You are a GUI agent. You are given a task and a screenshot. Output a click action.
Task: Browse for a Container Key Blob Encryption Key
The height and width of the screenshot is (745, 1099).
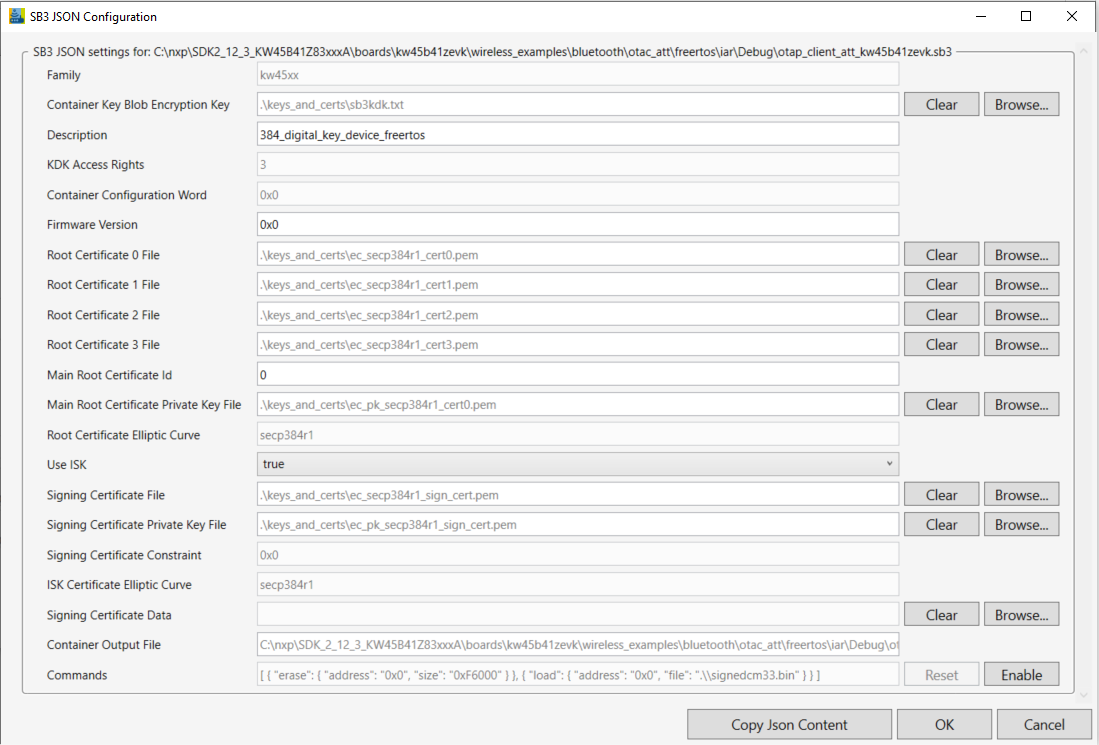[x=1021, y=104]
